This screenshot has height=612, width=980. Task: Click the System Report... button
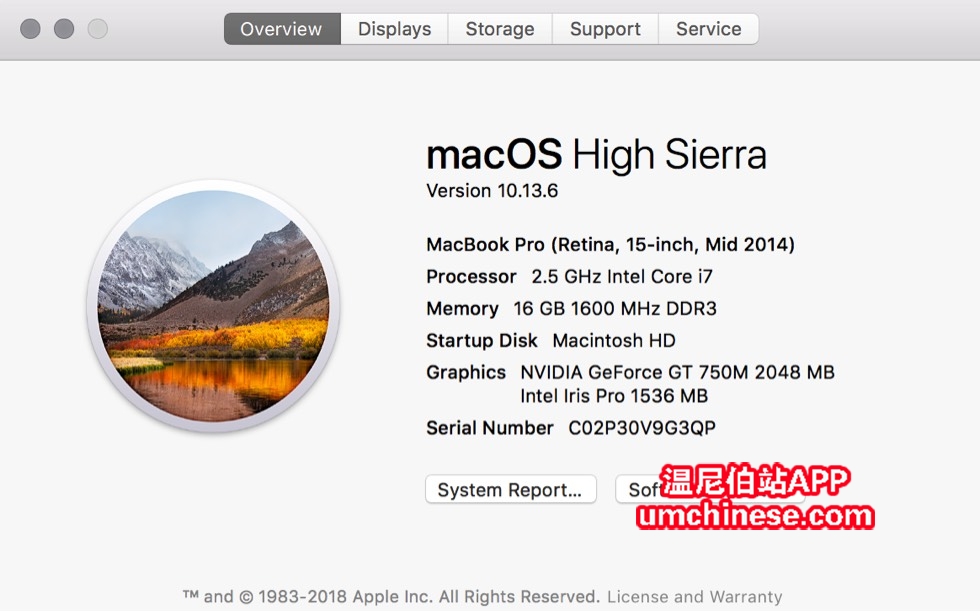pos(511,489)
